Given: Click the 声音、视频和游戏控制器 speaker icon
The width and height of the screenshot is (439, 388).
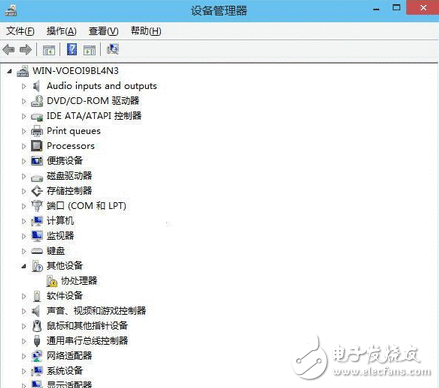Looking at the screenshot, I should pyautogui.click(x=36, y=311).
